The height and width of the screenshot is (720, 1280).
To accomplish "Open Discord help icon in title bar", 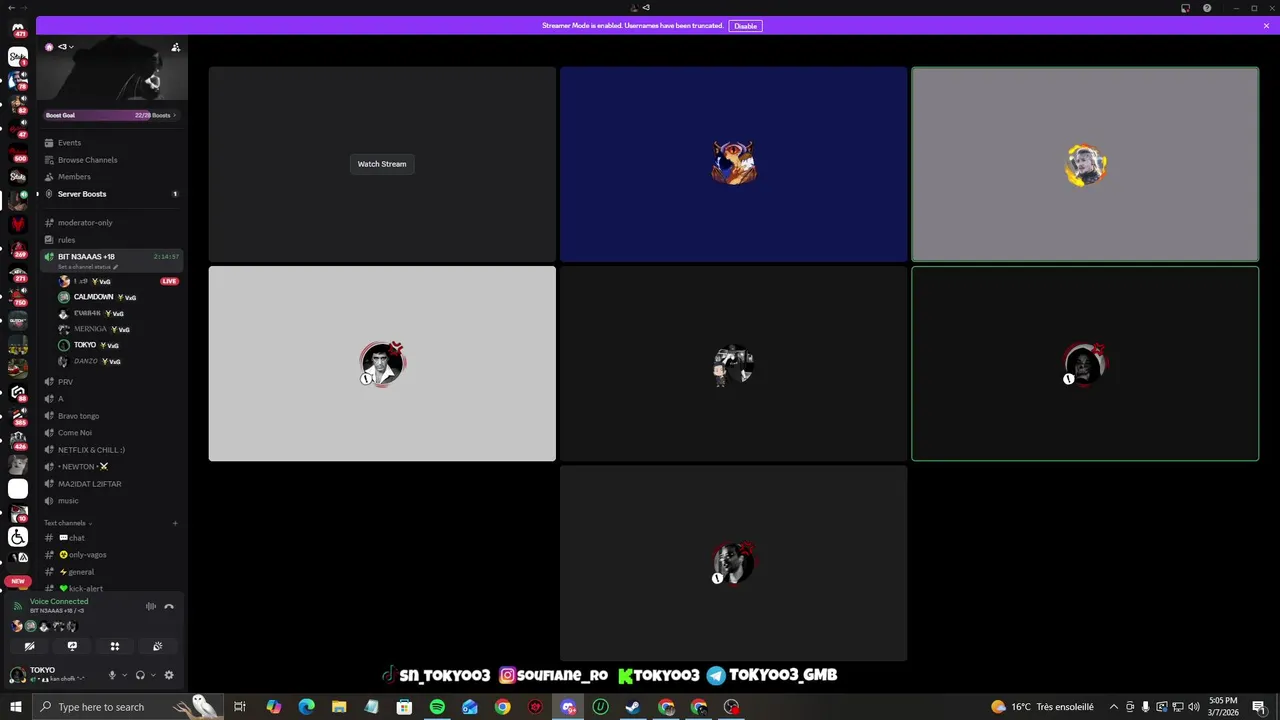I will click(x=1207, y=8).
